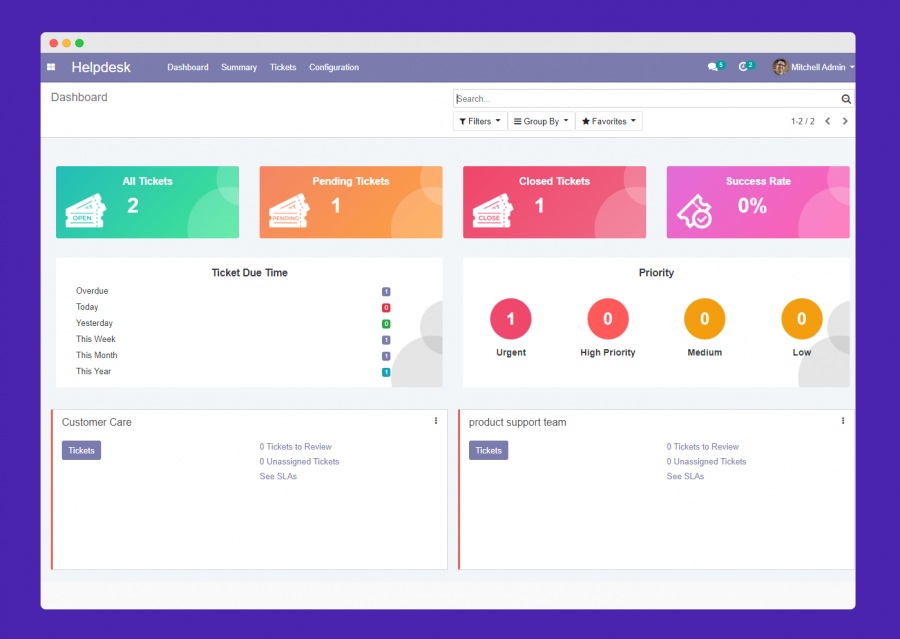The width and height of the screenshot is (900, 639).
Task: Click the Overdue count badge
Action: pos(386,292)
